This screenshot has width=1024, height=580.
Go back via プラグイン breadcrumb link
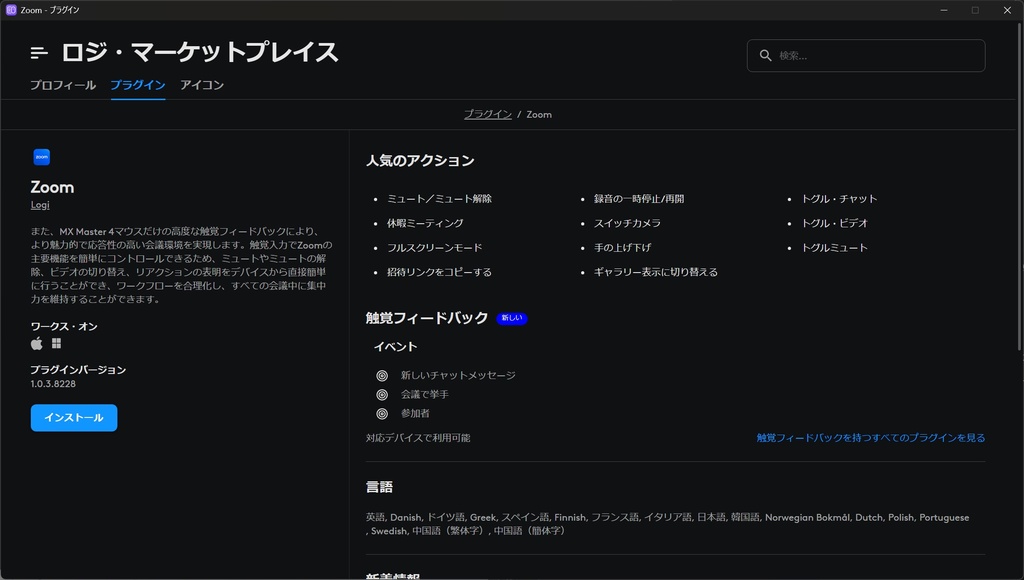[x=487, y=115]
